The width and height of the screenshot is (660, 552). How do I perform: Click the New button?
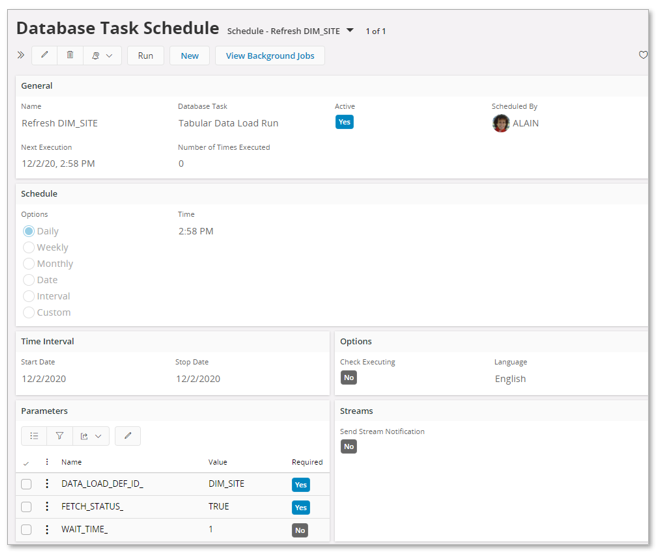189,56
